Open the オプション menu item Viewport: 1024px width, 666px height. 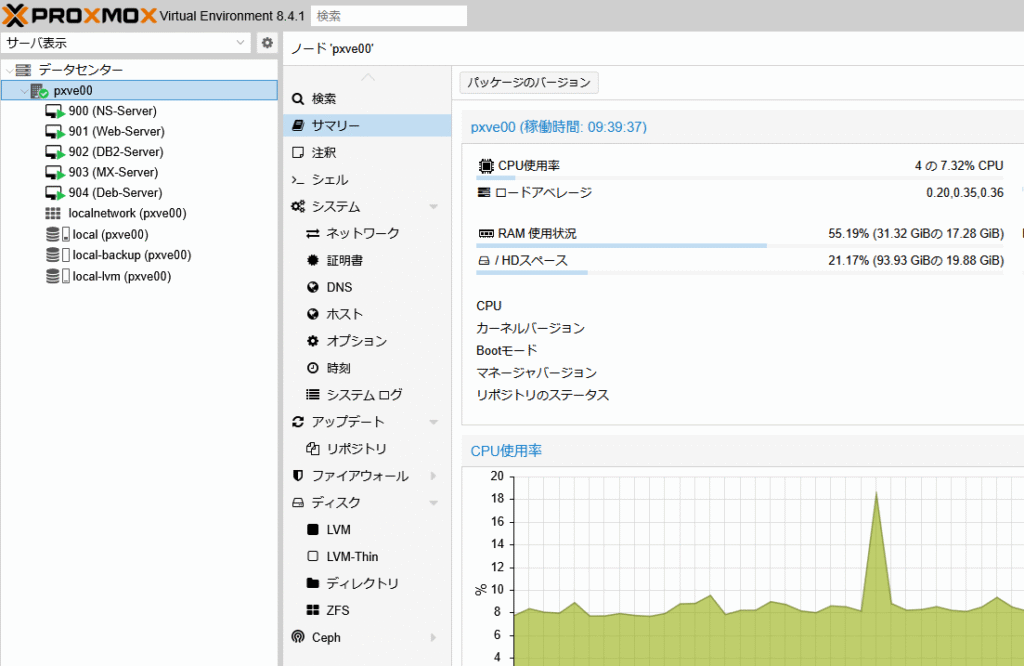point(368,341)
